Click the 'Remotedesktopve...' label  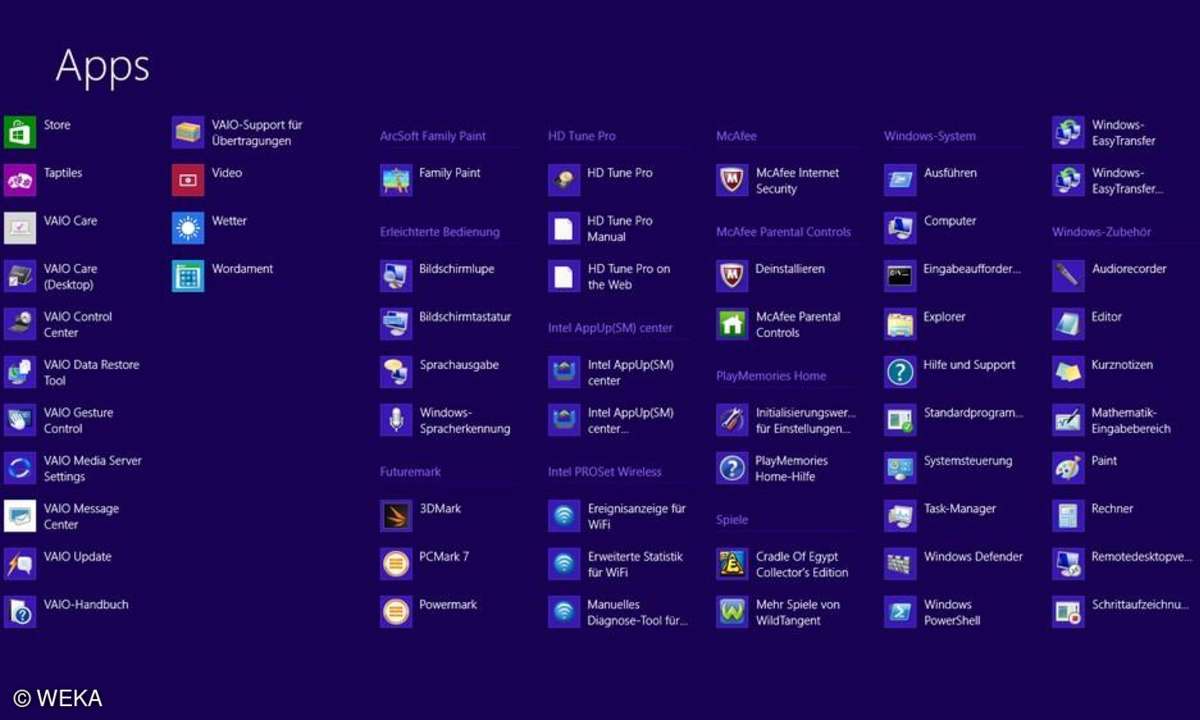click(x=1142, y=557)
